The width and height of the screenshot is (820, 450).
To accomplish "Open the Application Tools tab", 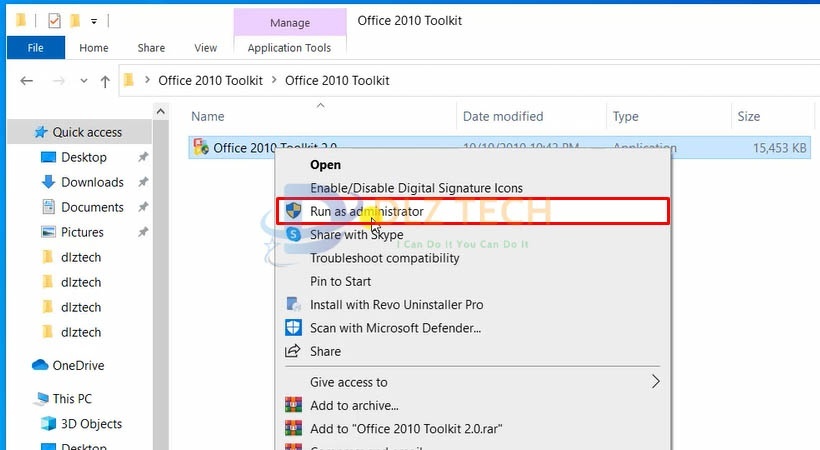I will [x=289, y=48].
